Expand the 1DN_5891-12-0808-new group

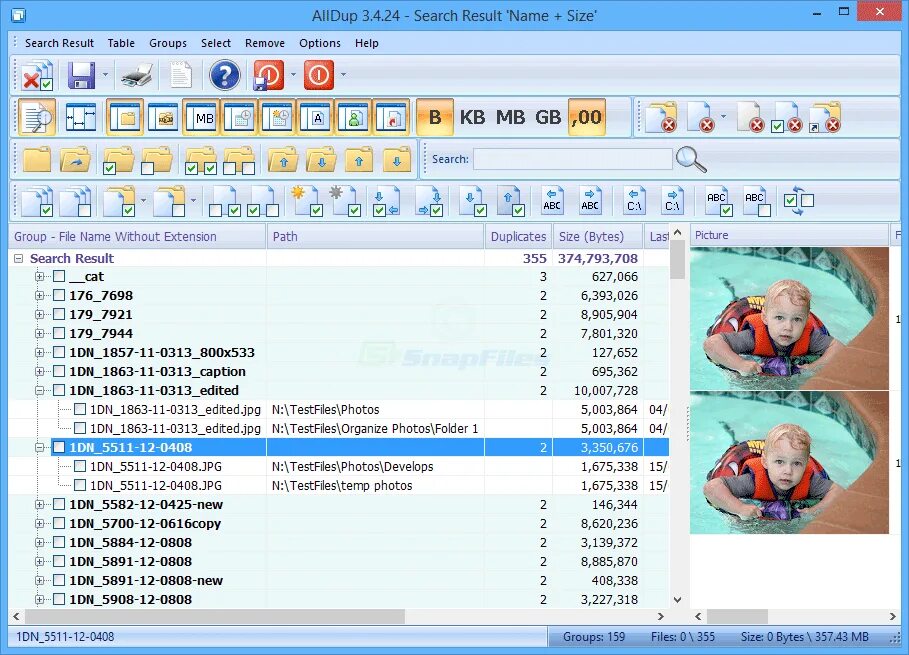tap(39, 580)
